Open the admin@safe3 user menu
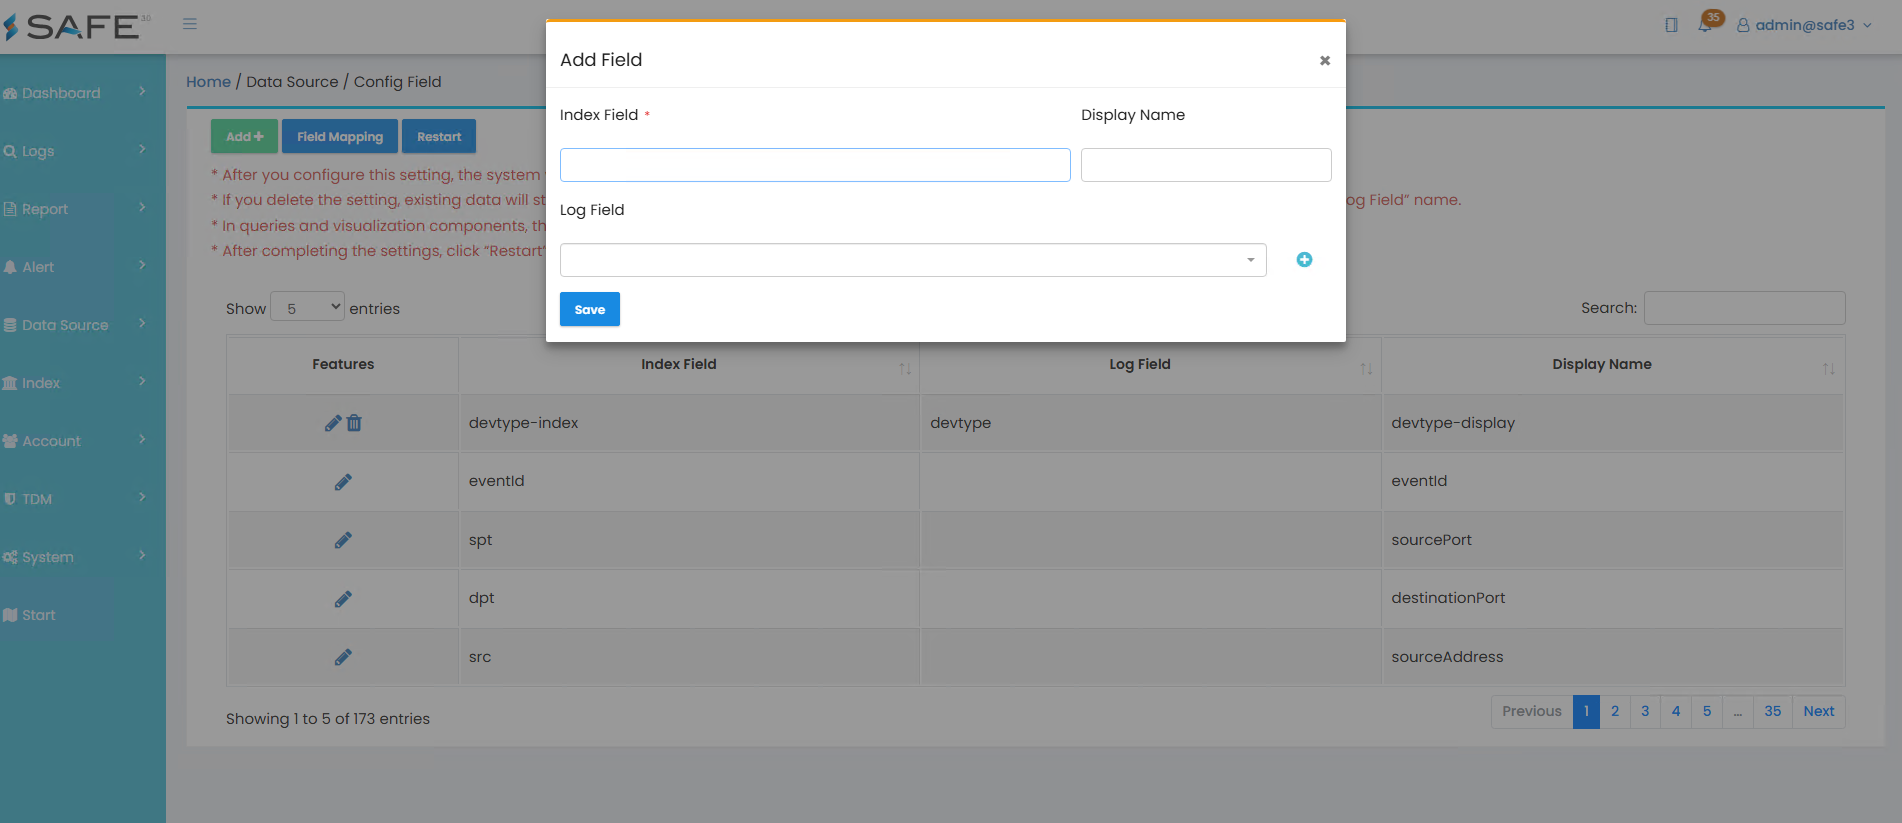The height and width of the screenshot is (823, 1902). (1804, 25)
